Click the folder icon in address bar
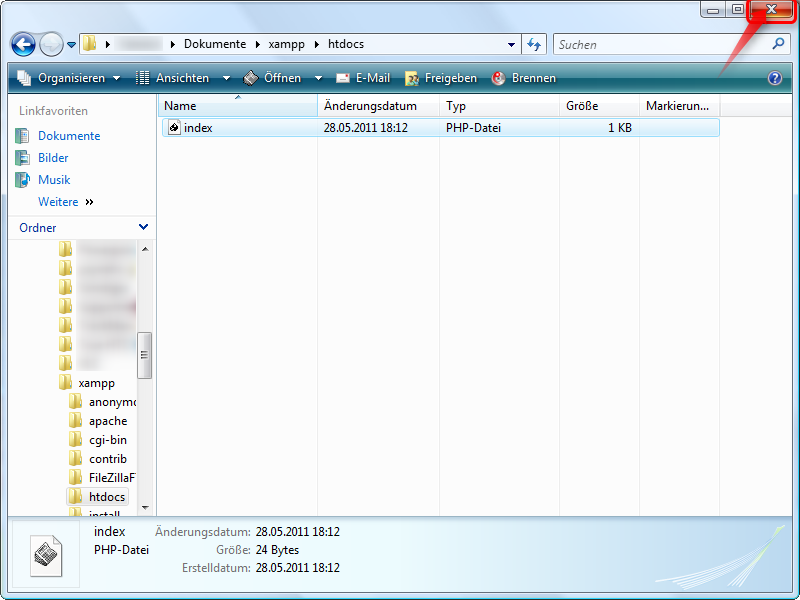 [x=89, y=43]
